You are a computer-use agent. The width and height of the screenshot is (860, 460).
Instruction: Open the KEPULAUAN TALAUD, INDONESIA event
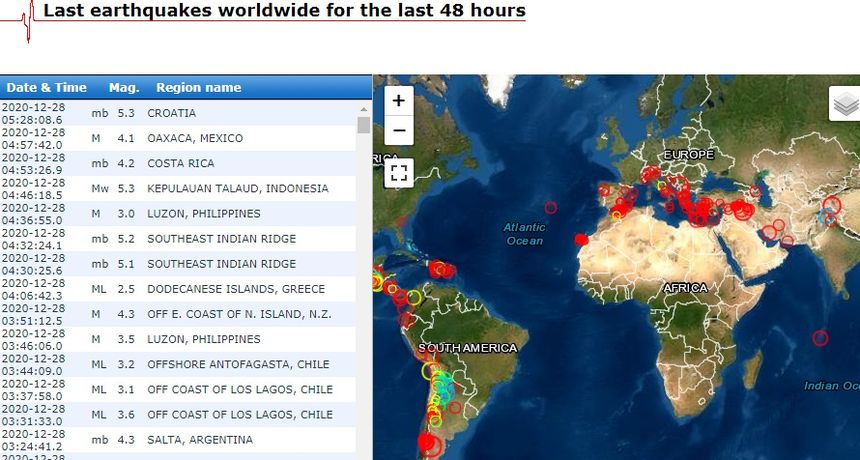(237, 188)
